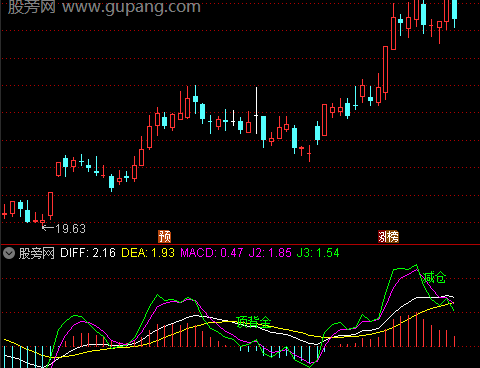Expand the indicator panel dropdown arrow
The width and height of the screenshot is (480, 368).
(x=9, y=253)
